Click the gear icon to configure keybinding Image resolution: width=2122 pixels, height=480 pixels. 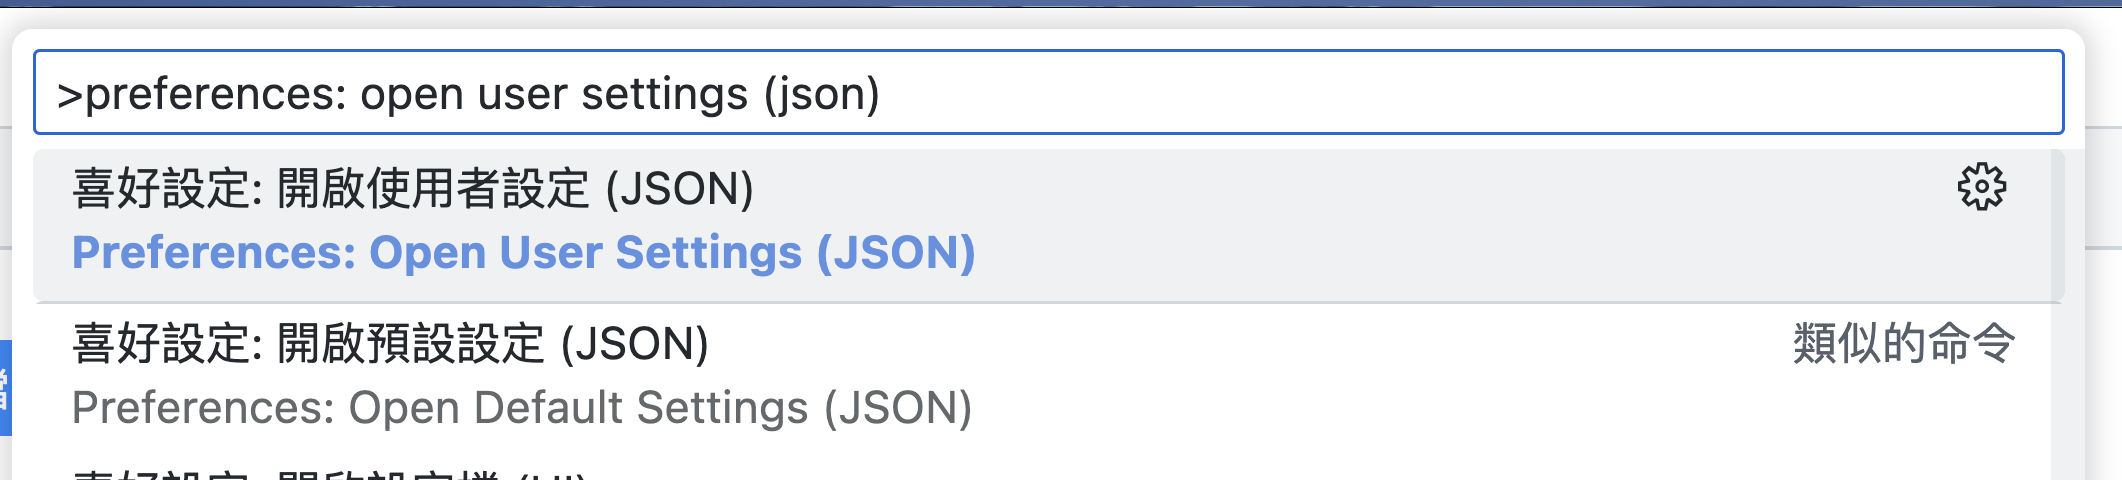click(x=1981, y=188)
